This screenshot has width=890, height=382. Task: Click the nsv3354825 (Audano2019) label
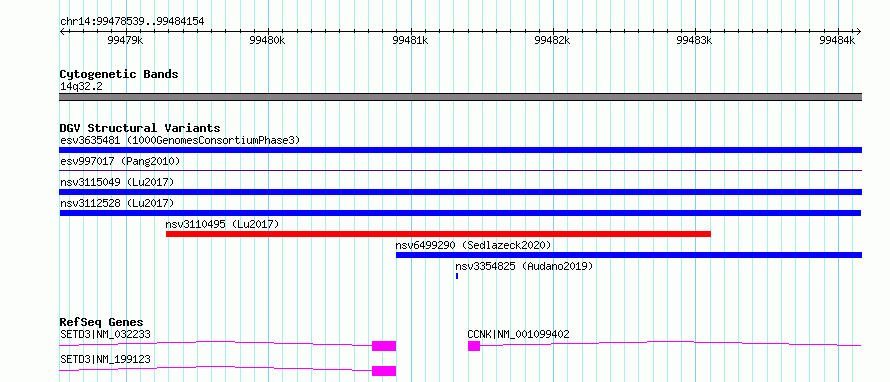coord(524,266)
